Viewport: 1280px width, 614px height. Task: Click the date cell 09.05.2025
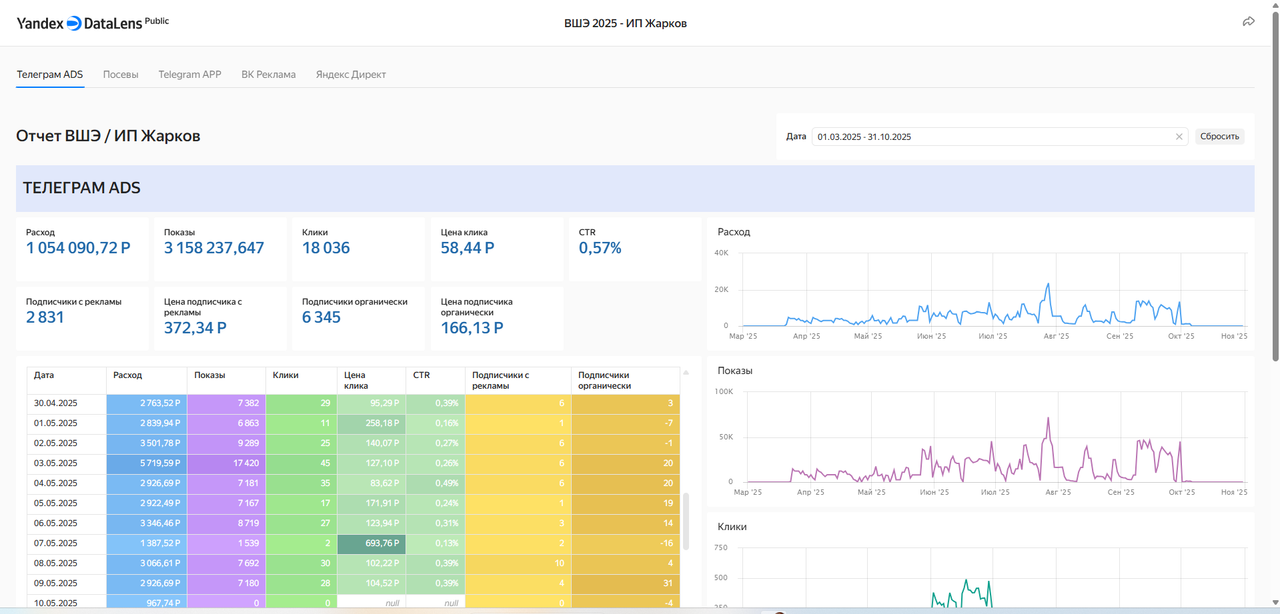[x=67, y=583]
